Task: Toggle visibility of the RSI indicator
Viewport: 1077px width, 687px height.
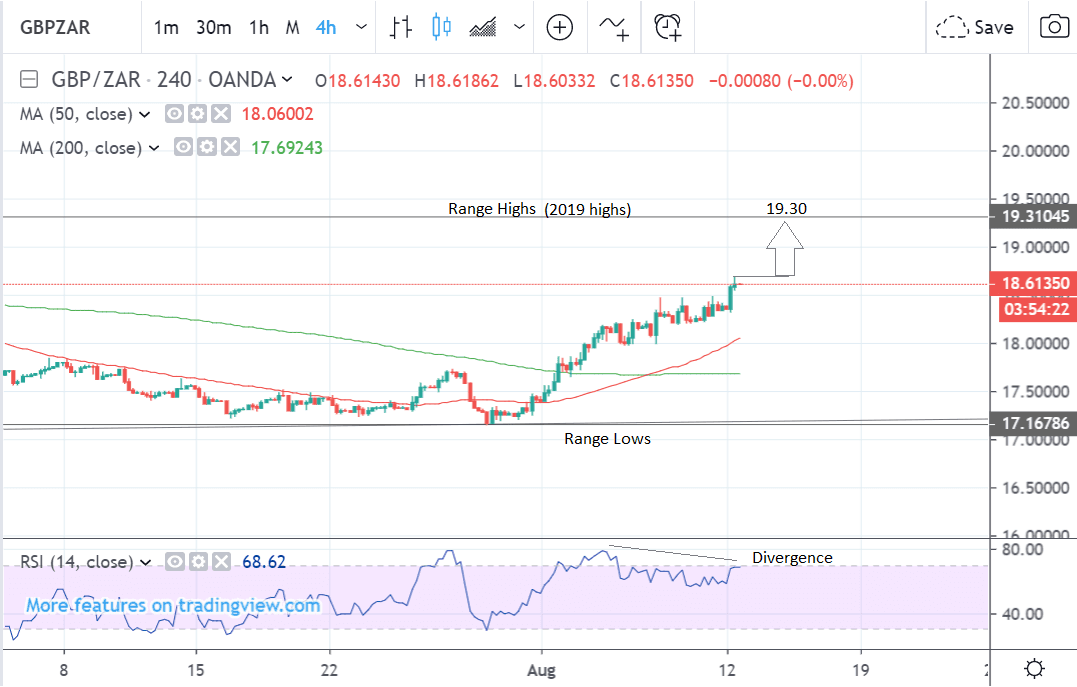Action: pyautogui.click(x=175, y=562)
